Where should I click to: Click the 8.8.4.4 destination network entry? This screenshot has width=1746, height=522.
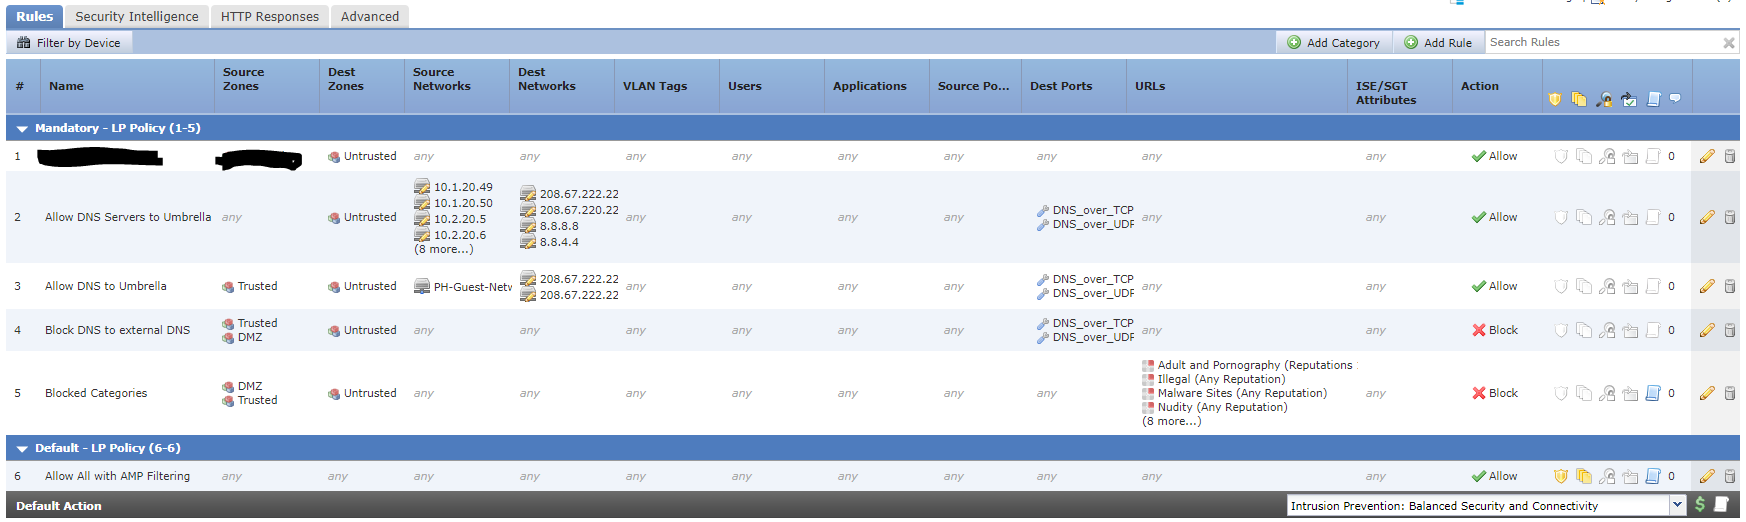click(549, 242)
